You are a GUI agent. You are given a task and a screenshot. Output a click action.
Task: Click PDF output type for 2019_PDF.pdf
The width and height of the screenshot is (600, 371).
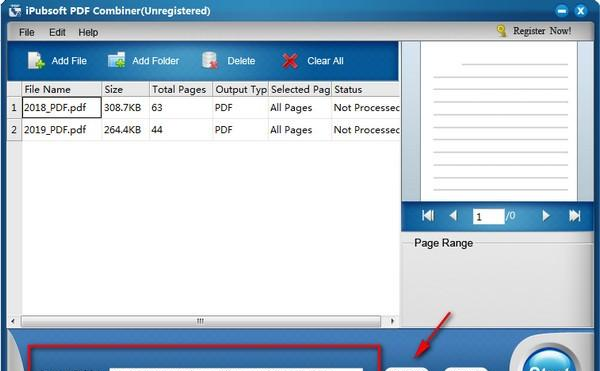point(241,130)
